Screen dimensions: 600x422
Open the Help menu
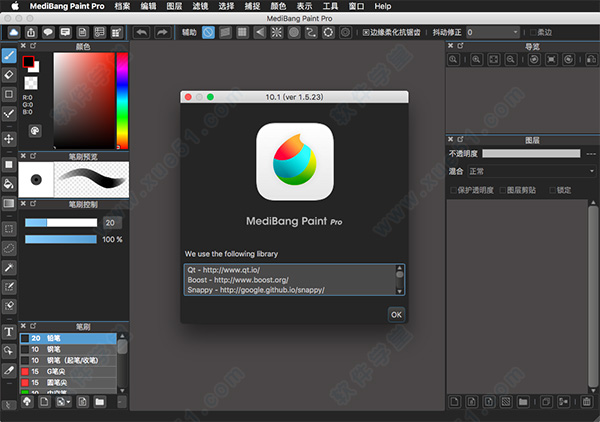pyautogui.click(x=383, y=6)
